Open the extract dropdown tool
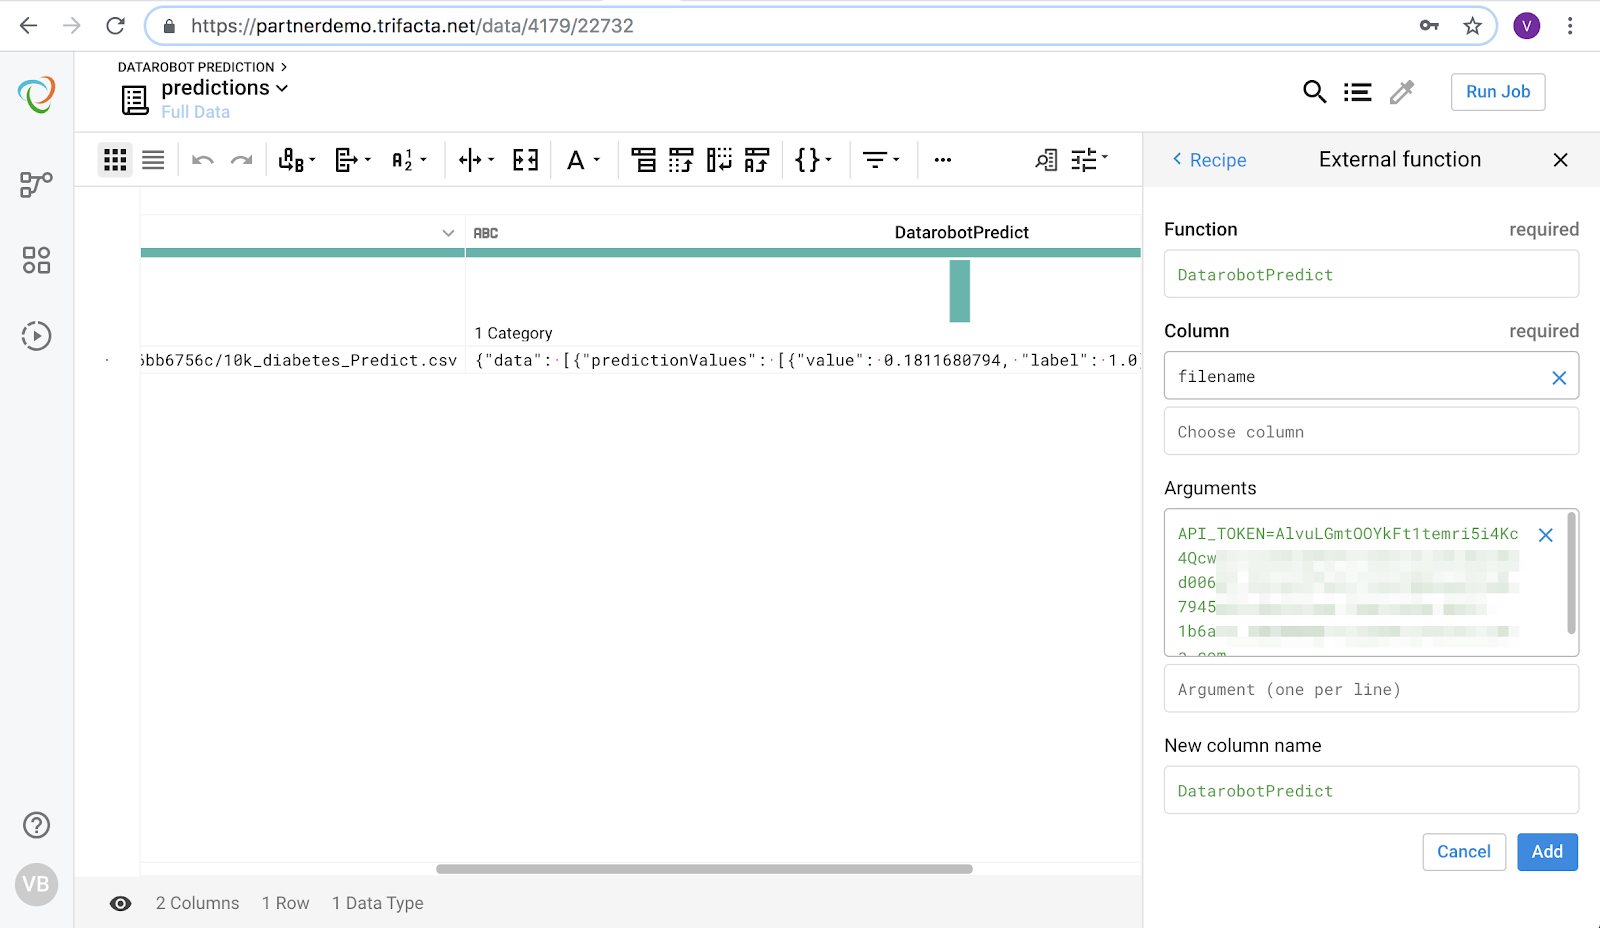 pos(353,160)
